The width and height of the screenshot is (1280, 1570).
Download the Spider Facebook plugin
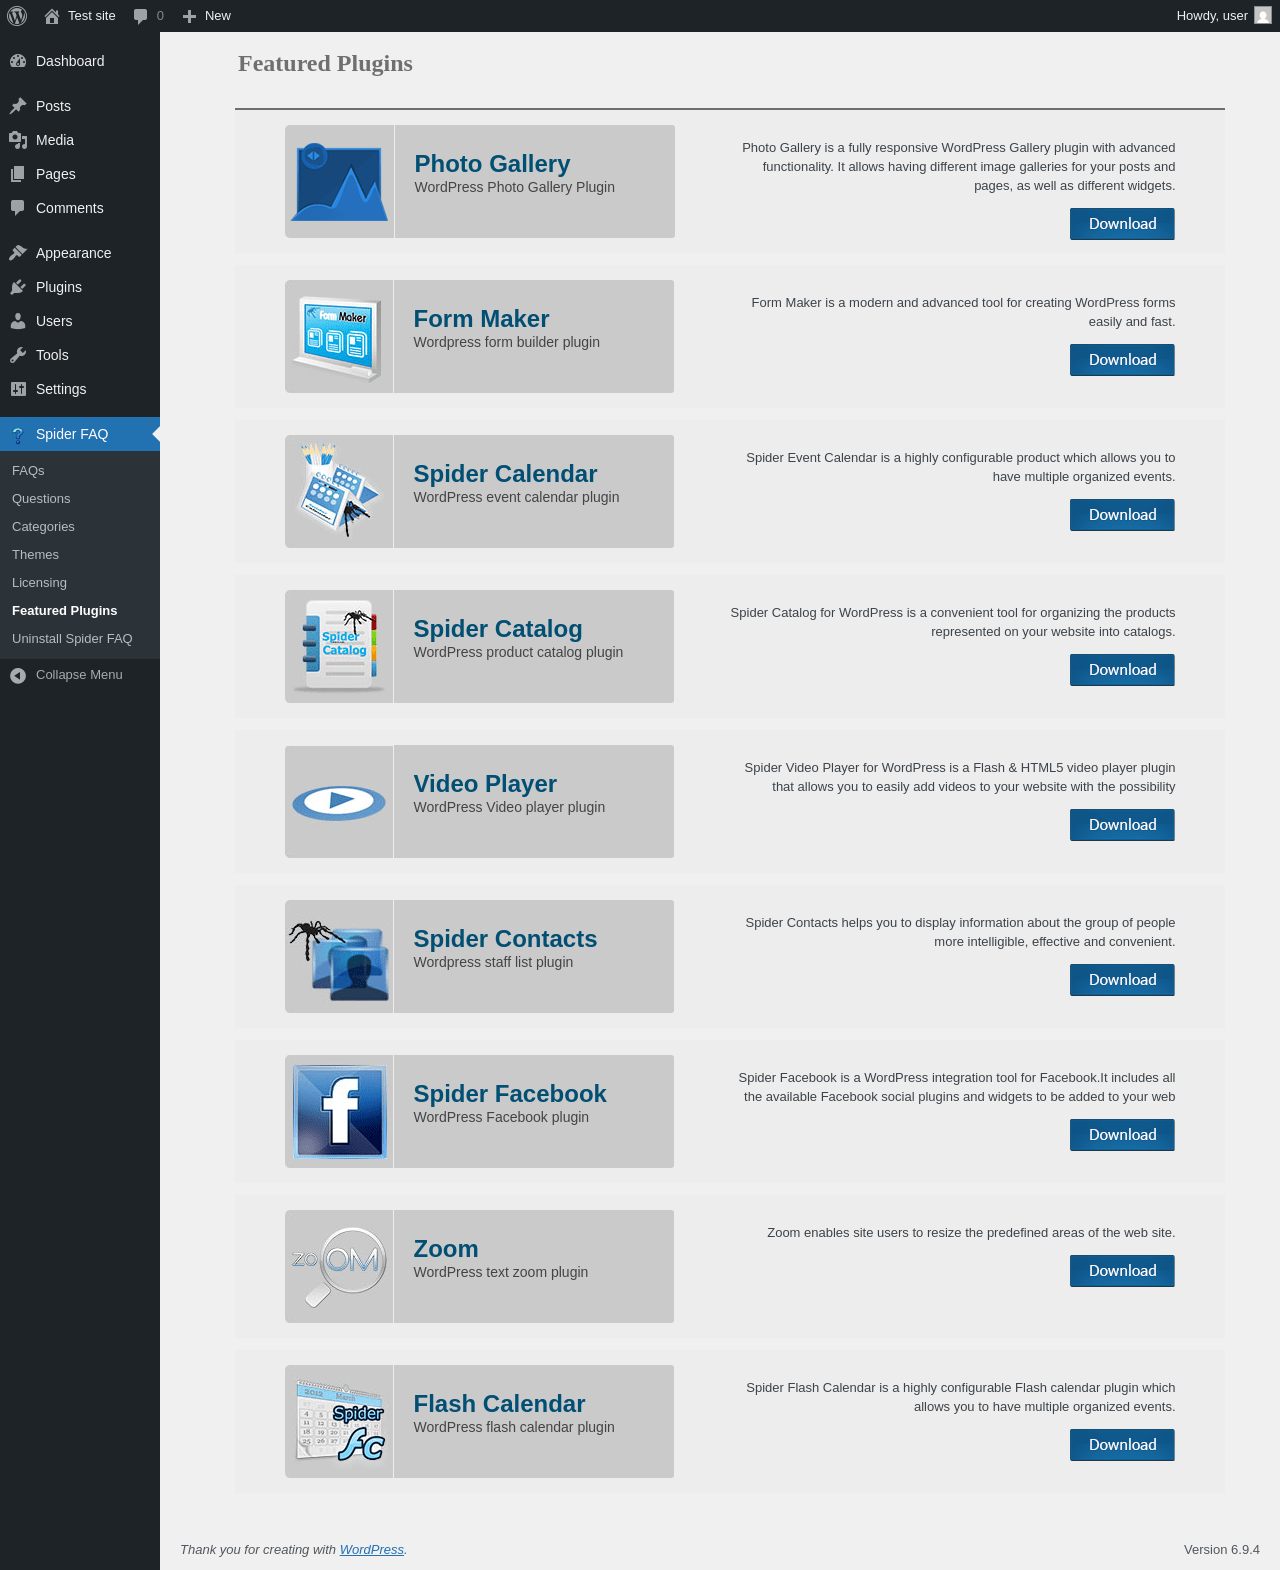(x=1122, y=1135)
